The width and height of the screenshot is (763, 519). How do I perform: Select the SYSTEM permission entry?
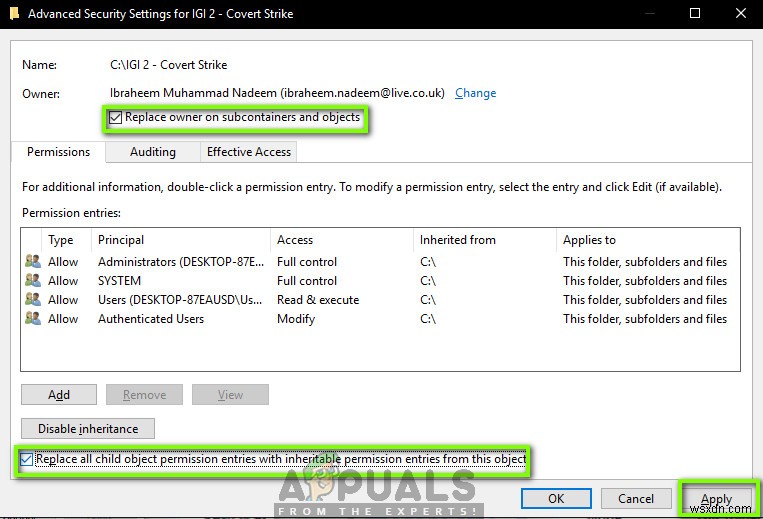click(380, 281)
